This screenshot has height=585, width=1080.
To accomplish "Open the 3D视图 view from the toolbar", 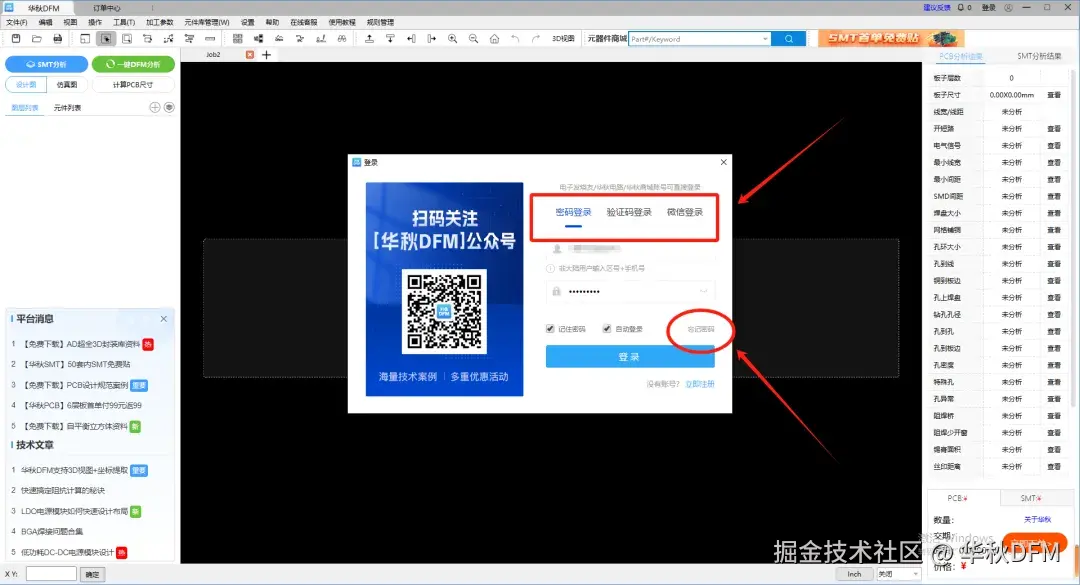I will tap(561, 38).
